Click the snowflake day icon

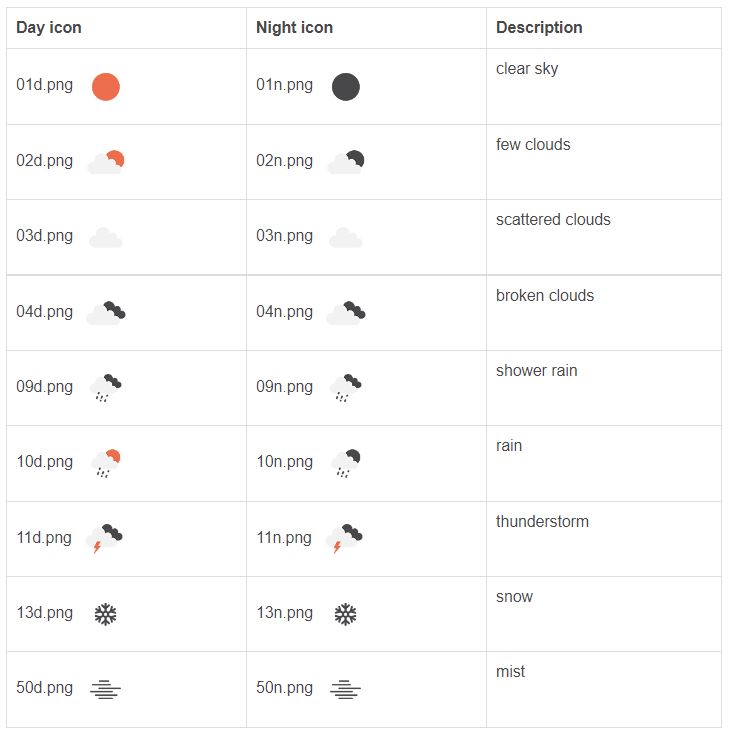106,614
